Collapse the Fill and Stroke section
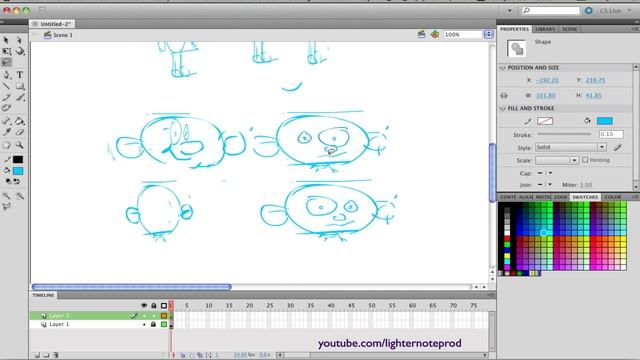This screenshot has width=640, height=360. [x=503, y=109]
